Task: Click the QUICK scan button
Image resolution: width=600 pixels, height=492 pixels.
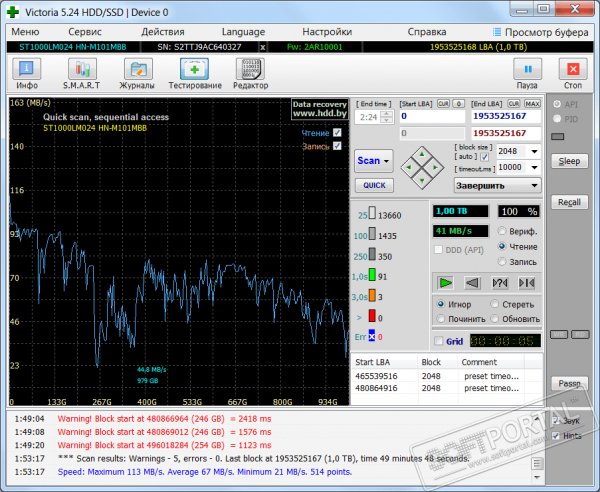Action: tap(374, 186)
